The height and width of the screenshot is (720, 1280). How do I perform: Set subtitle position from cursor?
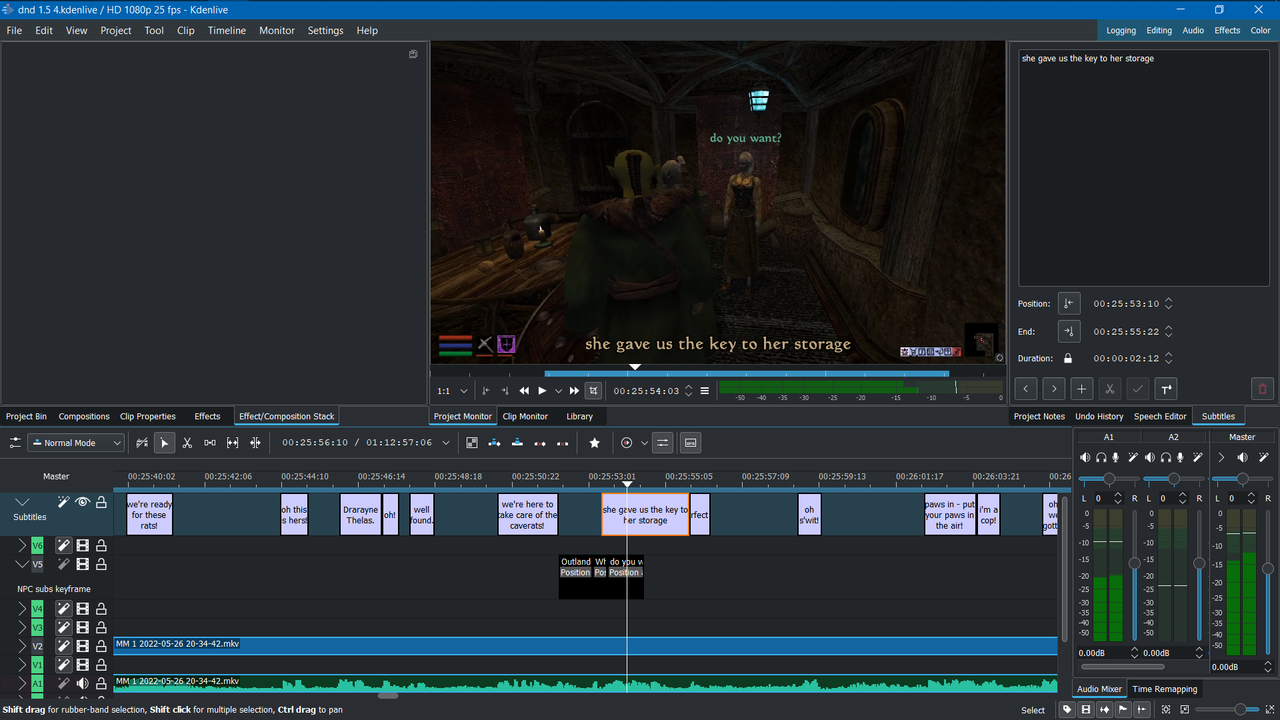point(1069,304)
